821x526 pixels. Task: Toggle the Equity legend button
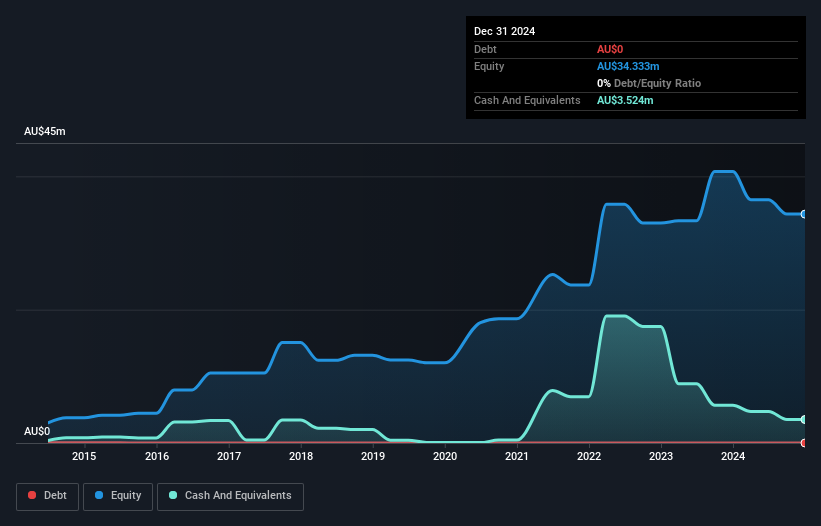118,496
